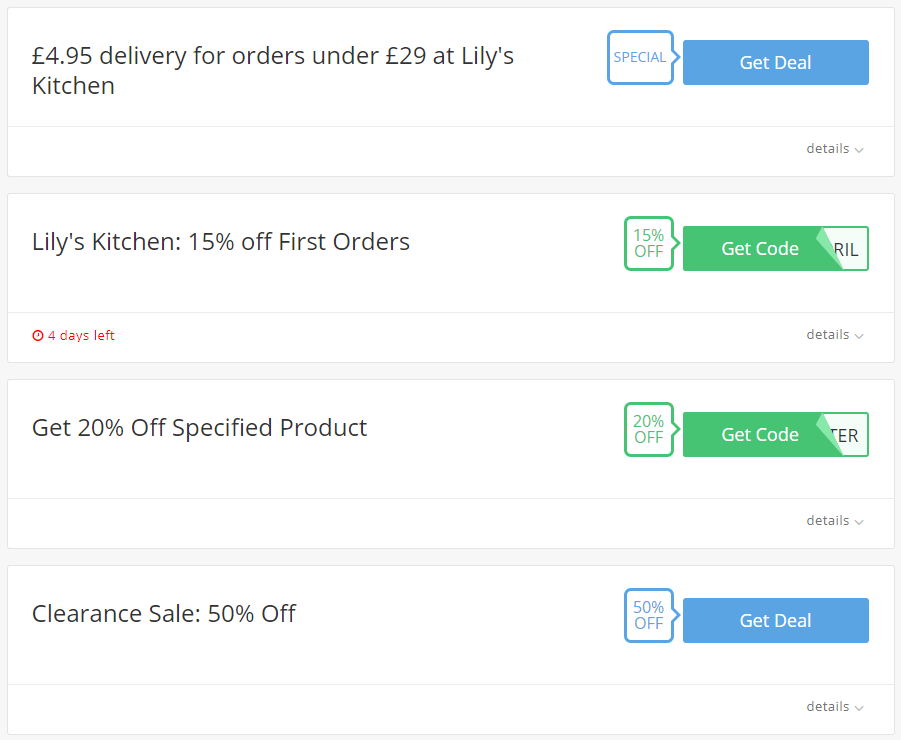The width and height of the screenshot is (901, 740).
Task: Get Code for 20% Off Specified Product
Action: click(760, 435)
